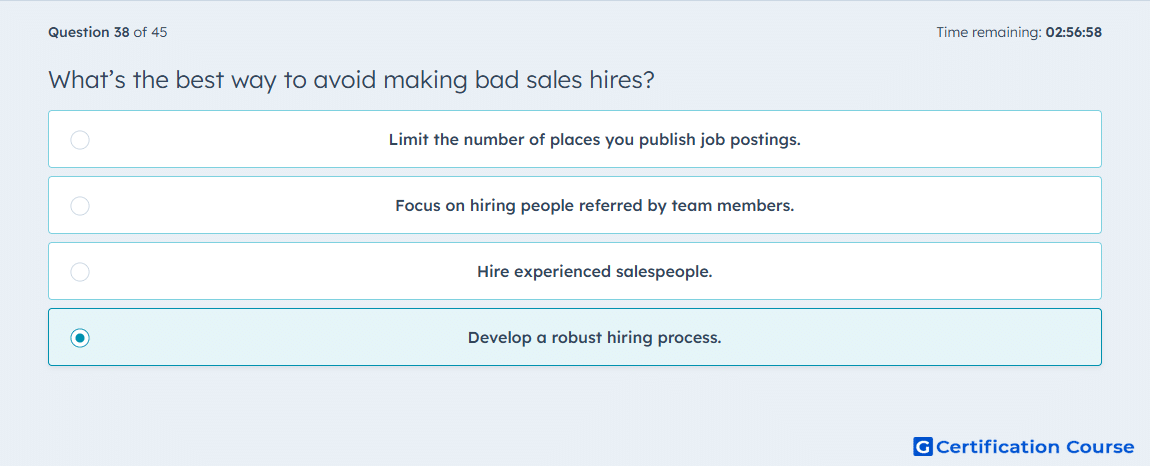Image resolution: width=1150 pixels, height=466 pixels.
Task: Choose the 'Hire experienced salespeople.' answer text
Action: (x=595, y=272)
